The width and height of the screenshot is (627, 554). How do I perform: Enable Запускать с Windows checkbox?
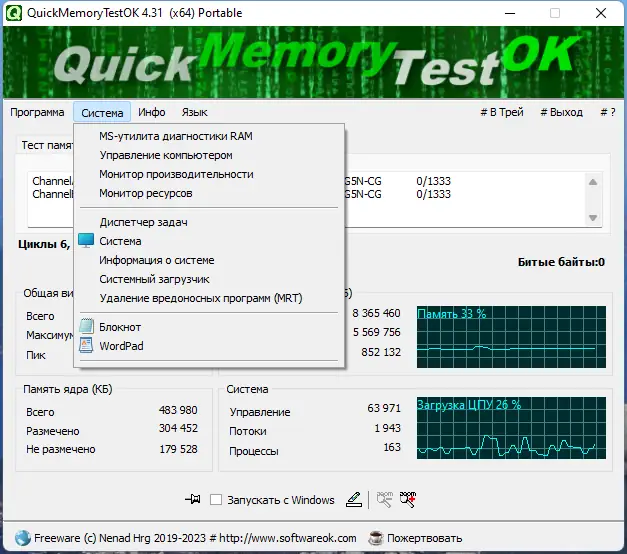point(216,500)
